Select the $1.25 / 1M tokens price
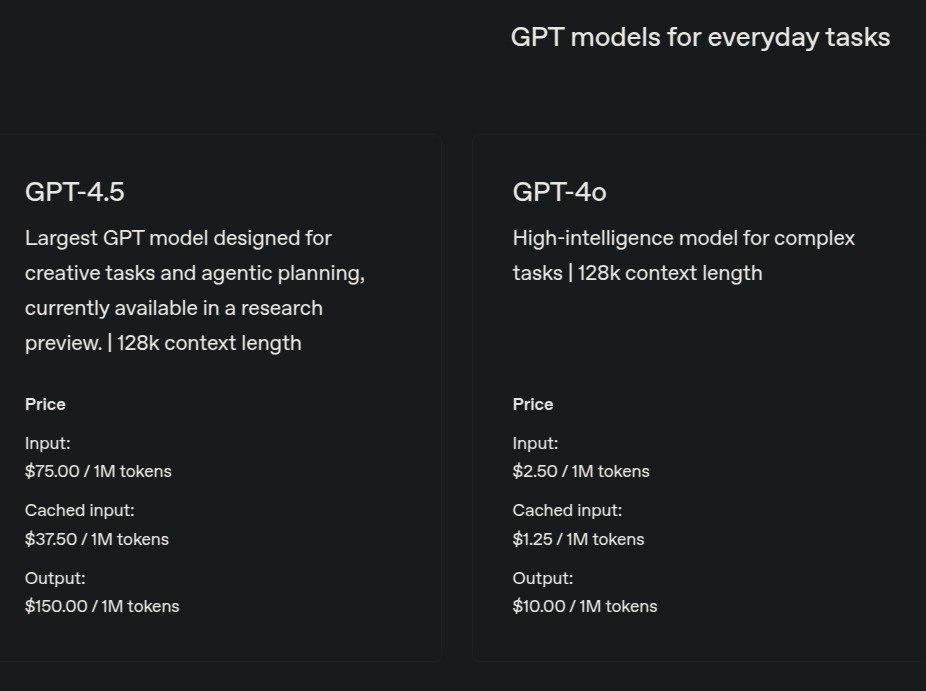Viewport: 926px width, 691px height. pyautogui.click(x=578, y=539)
